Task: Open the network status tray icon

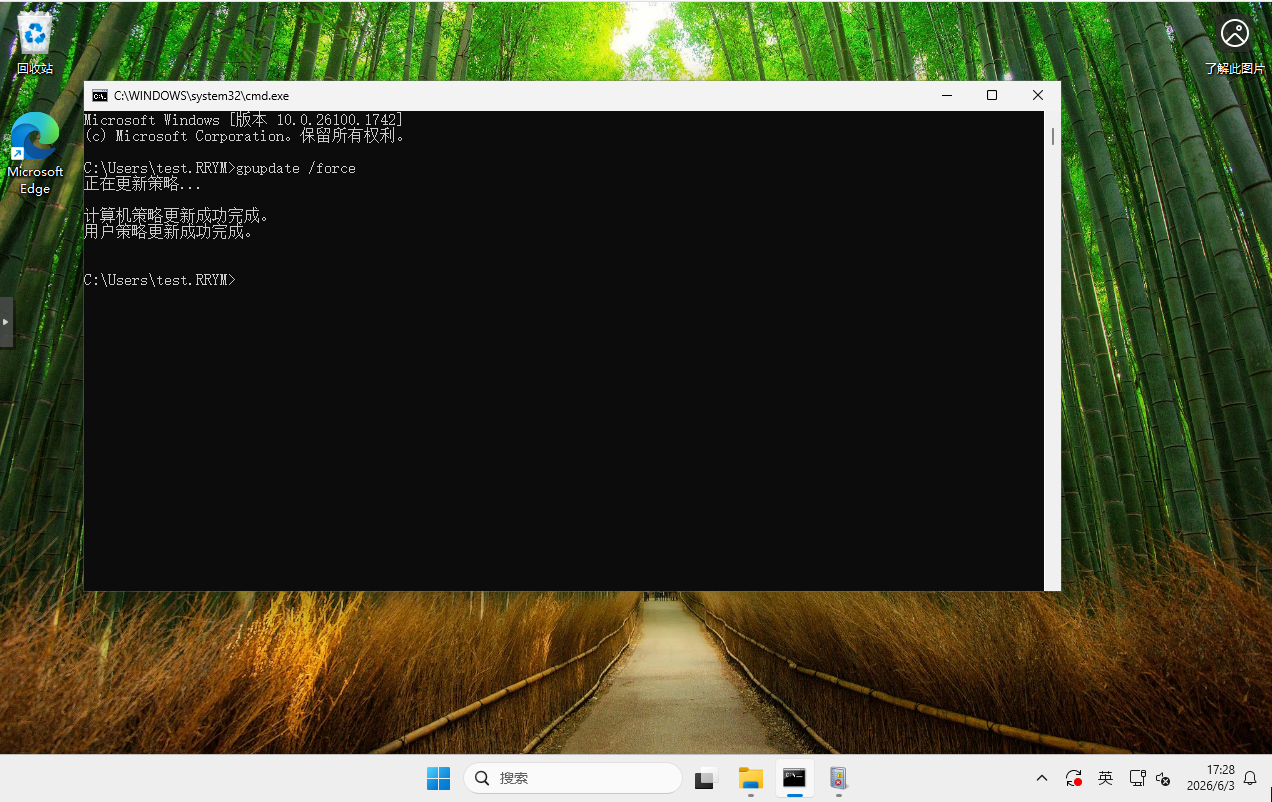Action: (1137, 778)
